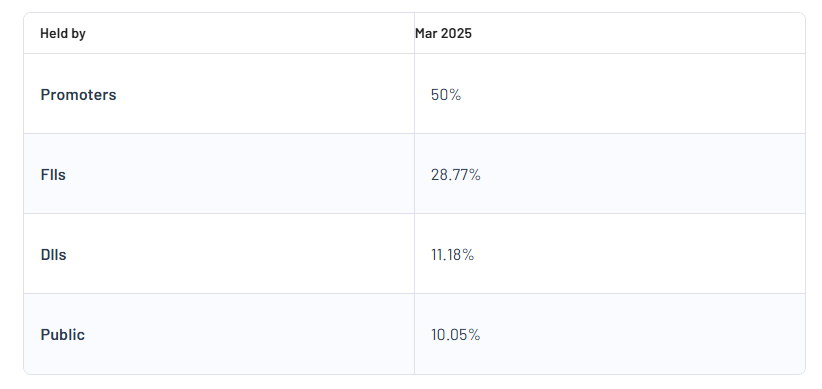
Task: Click the 28.77% FIIs holding value
Action: [x=456, y=175]
